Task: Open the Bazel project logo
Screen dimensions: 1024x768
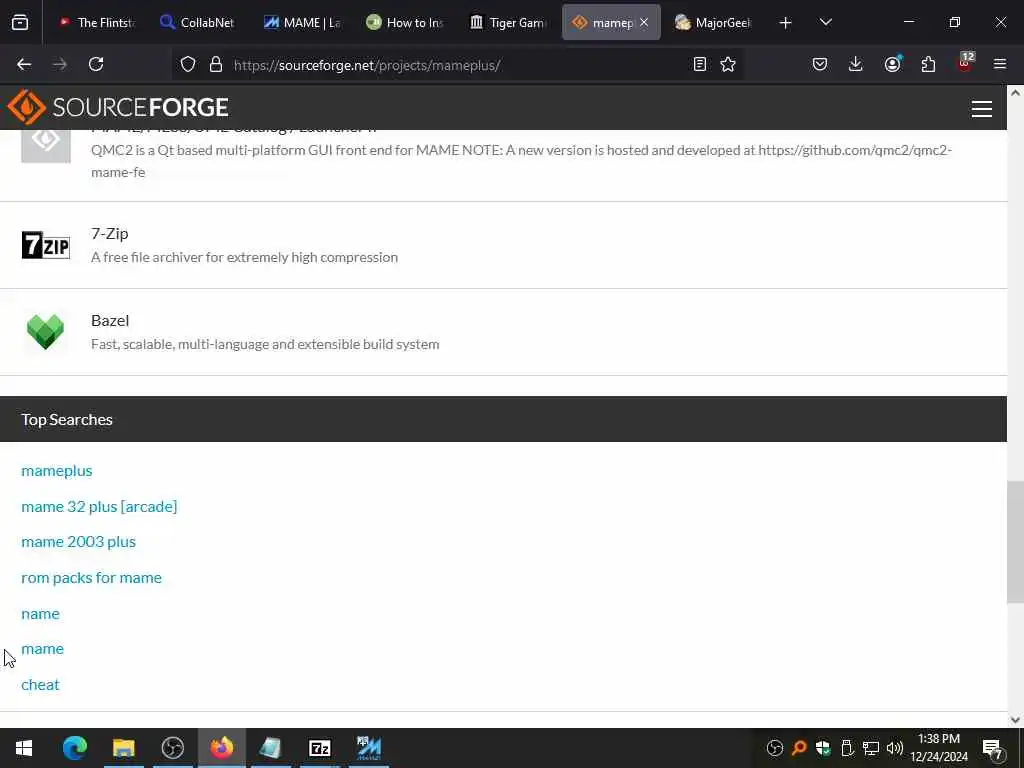Action: pos(46,332)
